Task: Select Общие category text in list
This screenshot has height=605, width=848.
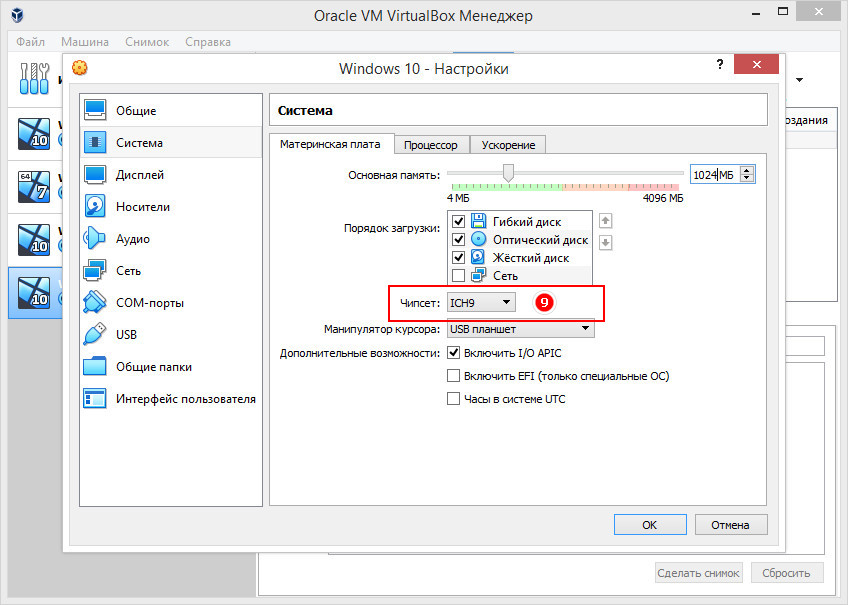Action: click(136, 111)
